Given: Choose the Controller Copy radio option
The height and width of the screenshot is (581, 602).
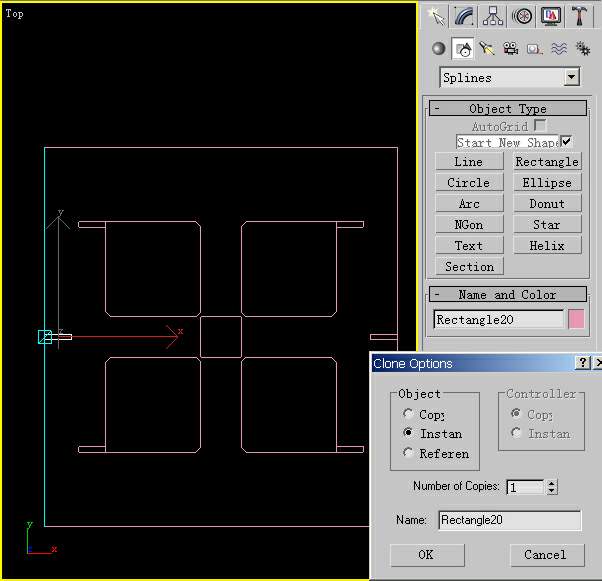Looking at the screenshot, I should pos(516,414).
